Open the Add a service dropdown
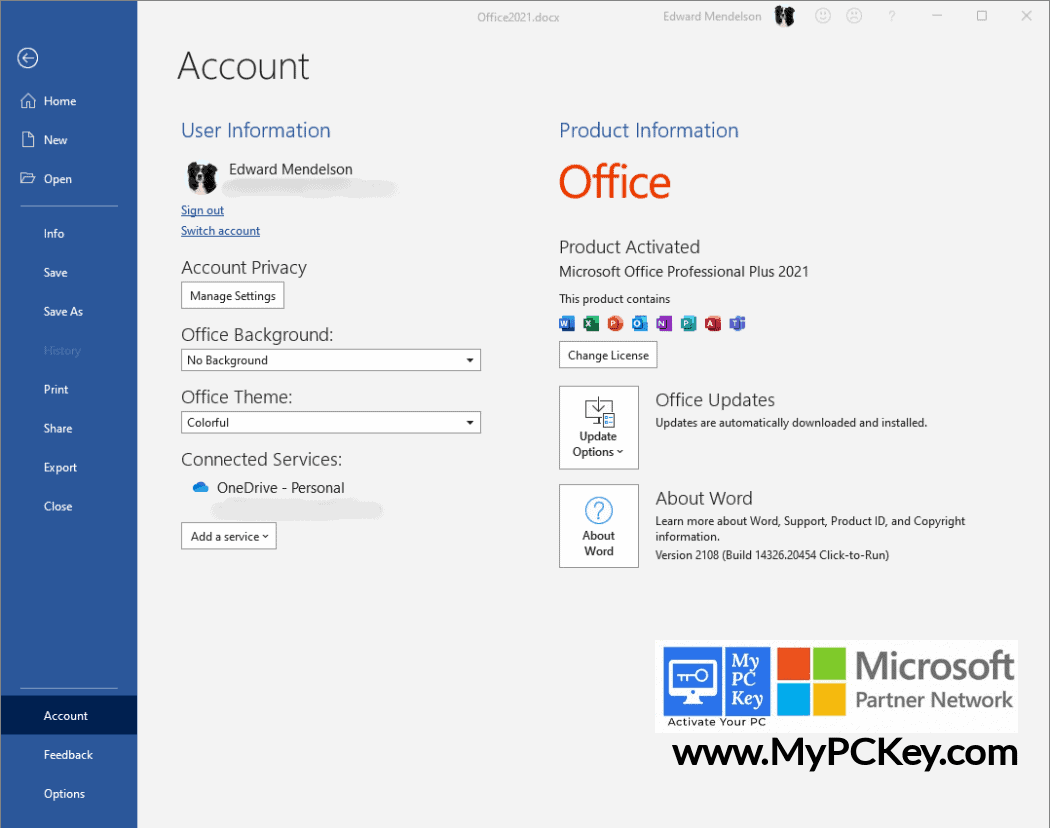Viewport: 1050px width, 828px height. (229, 536)
